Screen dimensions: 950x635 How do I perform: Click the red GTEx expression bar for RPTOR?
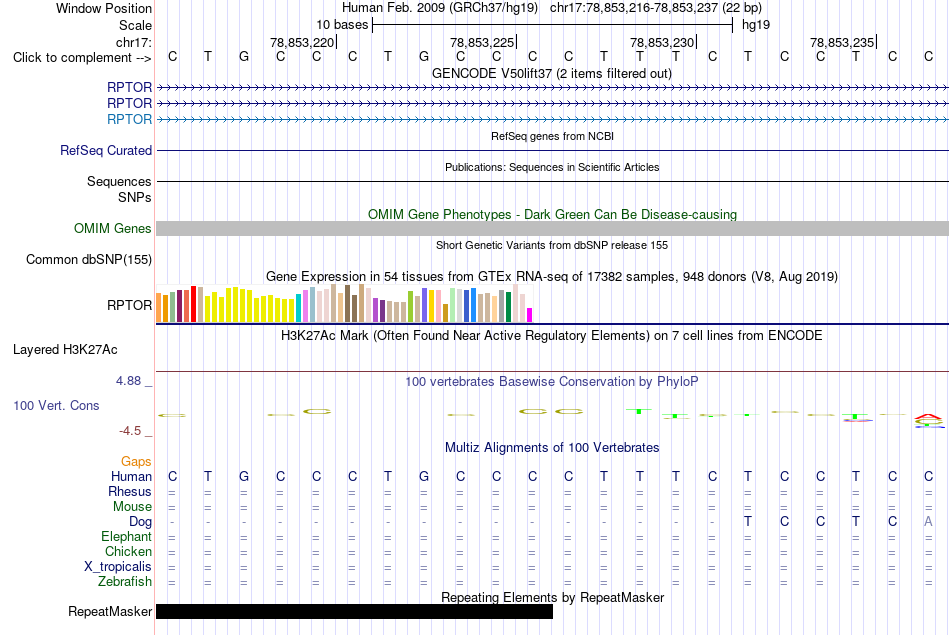tap(193, 304)
